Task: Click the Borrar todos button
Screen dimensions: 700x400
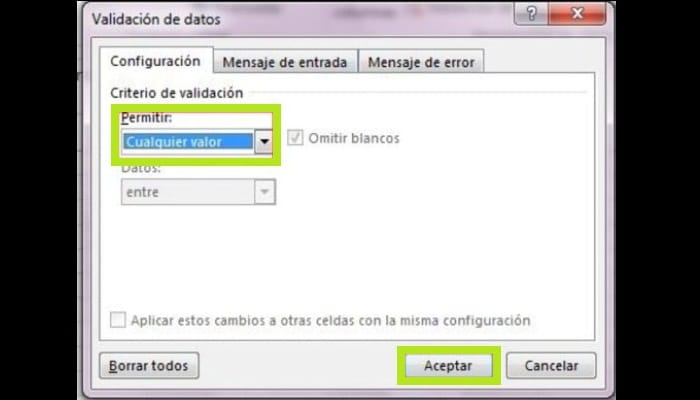Action: [149, 366]
